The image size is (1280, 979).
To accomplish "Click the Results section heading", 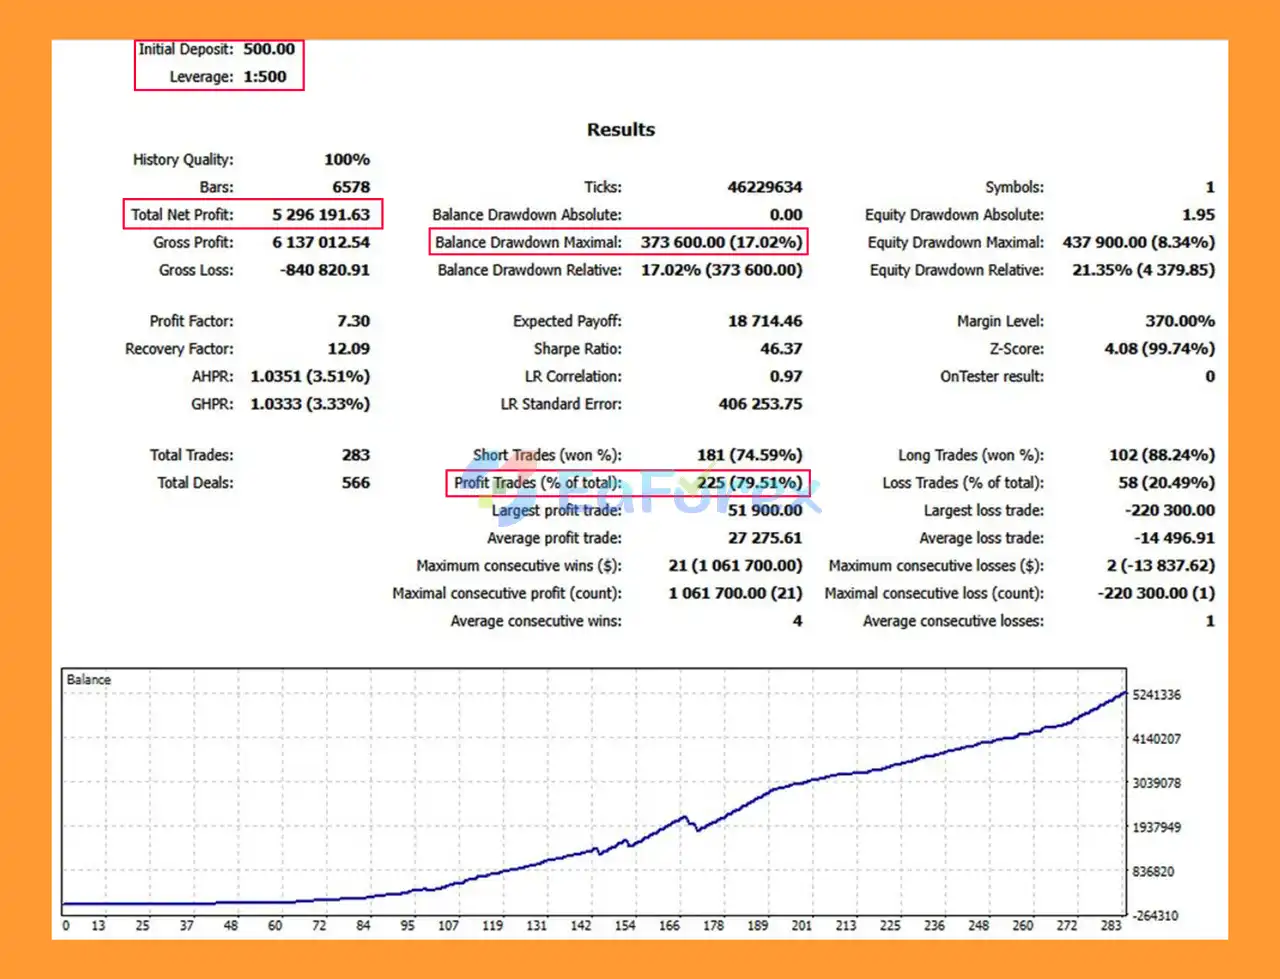I will [620, 130].
